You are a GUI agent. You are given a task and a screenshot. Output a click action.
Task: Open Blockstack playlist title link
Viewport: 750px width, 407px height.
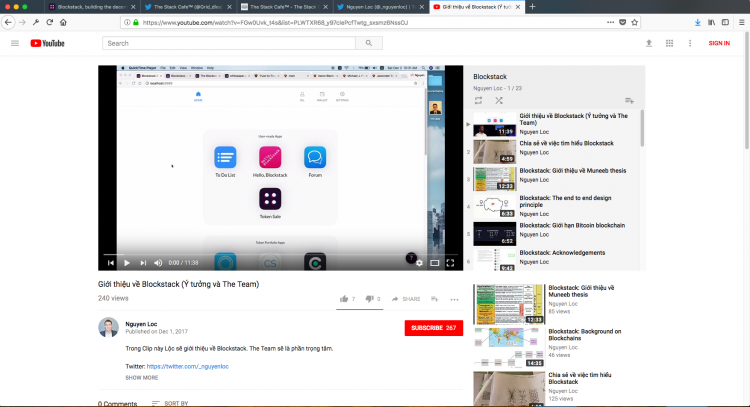[x=490, y=77]
